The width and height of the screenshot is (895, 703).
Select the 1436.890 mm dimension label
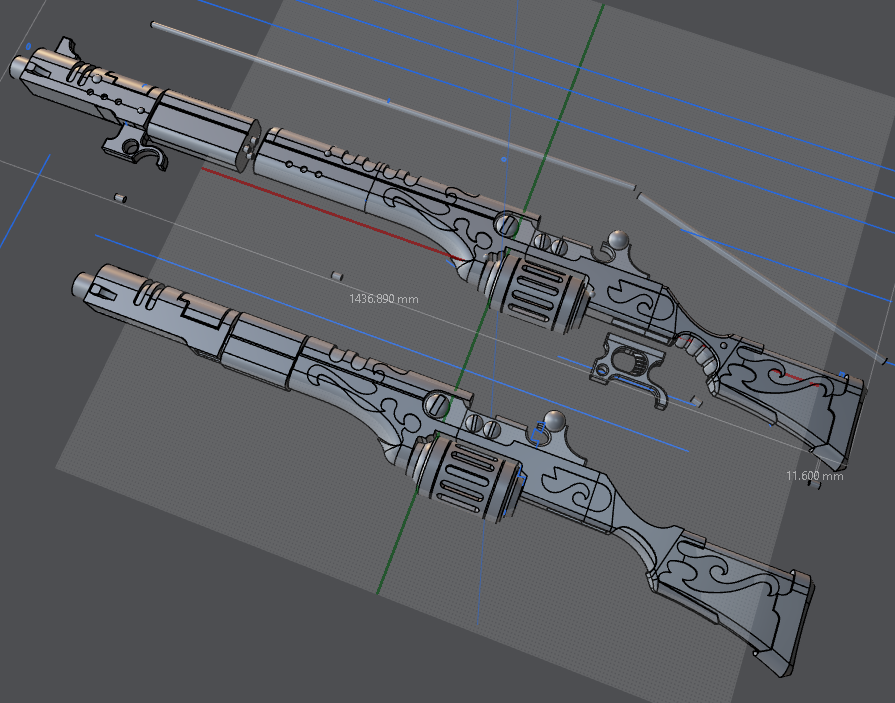384,298
